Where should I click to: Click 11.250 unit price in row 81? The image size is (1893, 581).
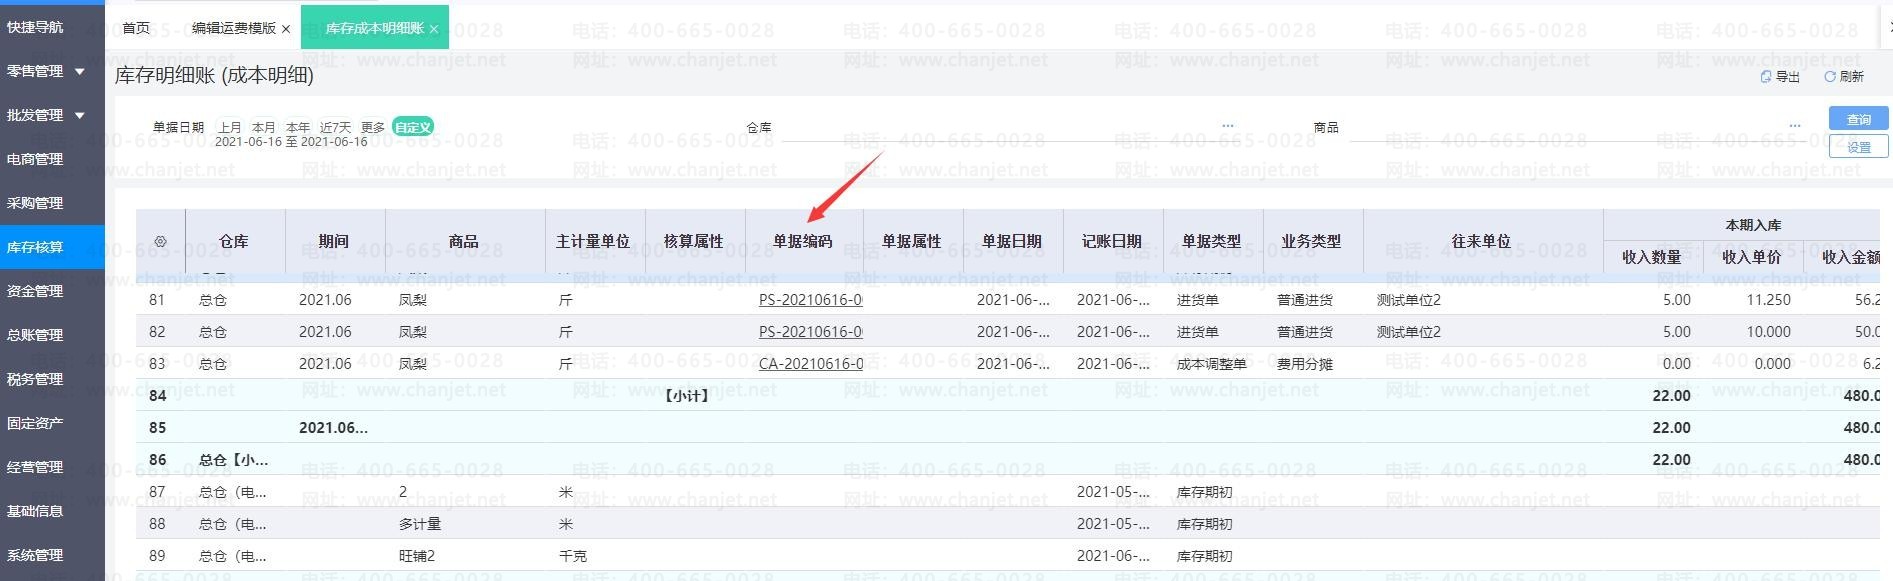tap(1769, 300)
